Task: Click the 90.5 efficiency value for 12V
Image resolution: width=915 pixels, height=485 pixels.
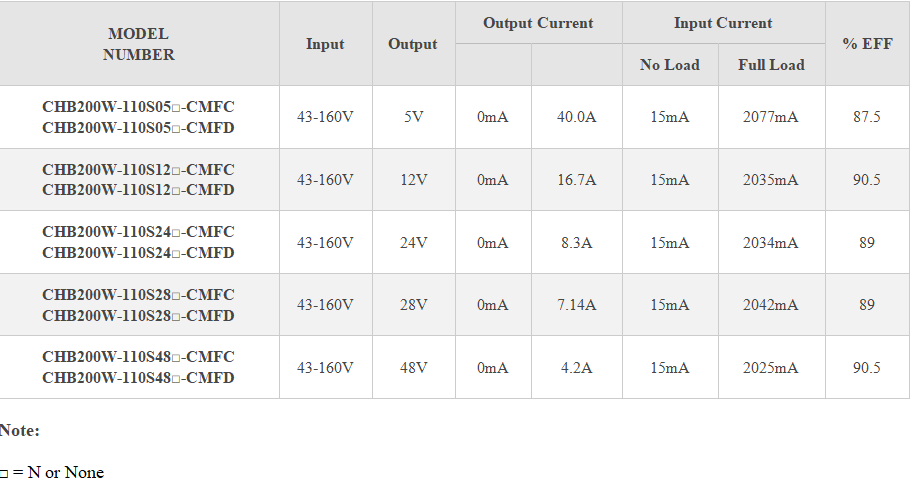Action: click(x=867, y=180)
